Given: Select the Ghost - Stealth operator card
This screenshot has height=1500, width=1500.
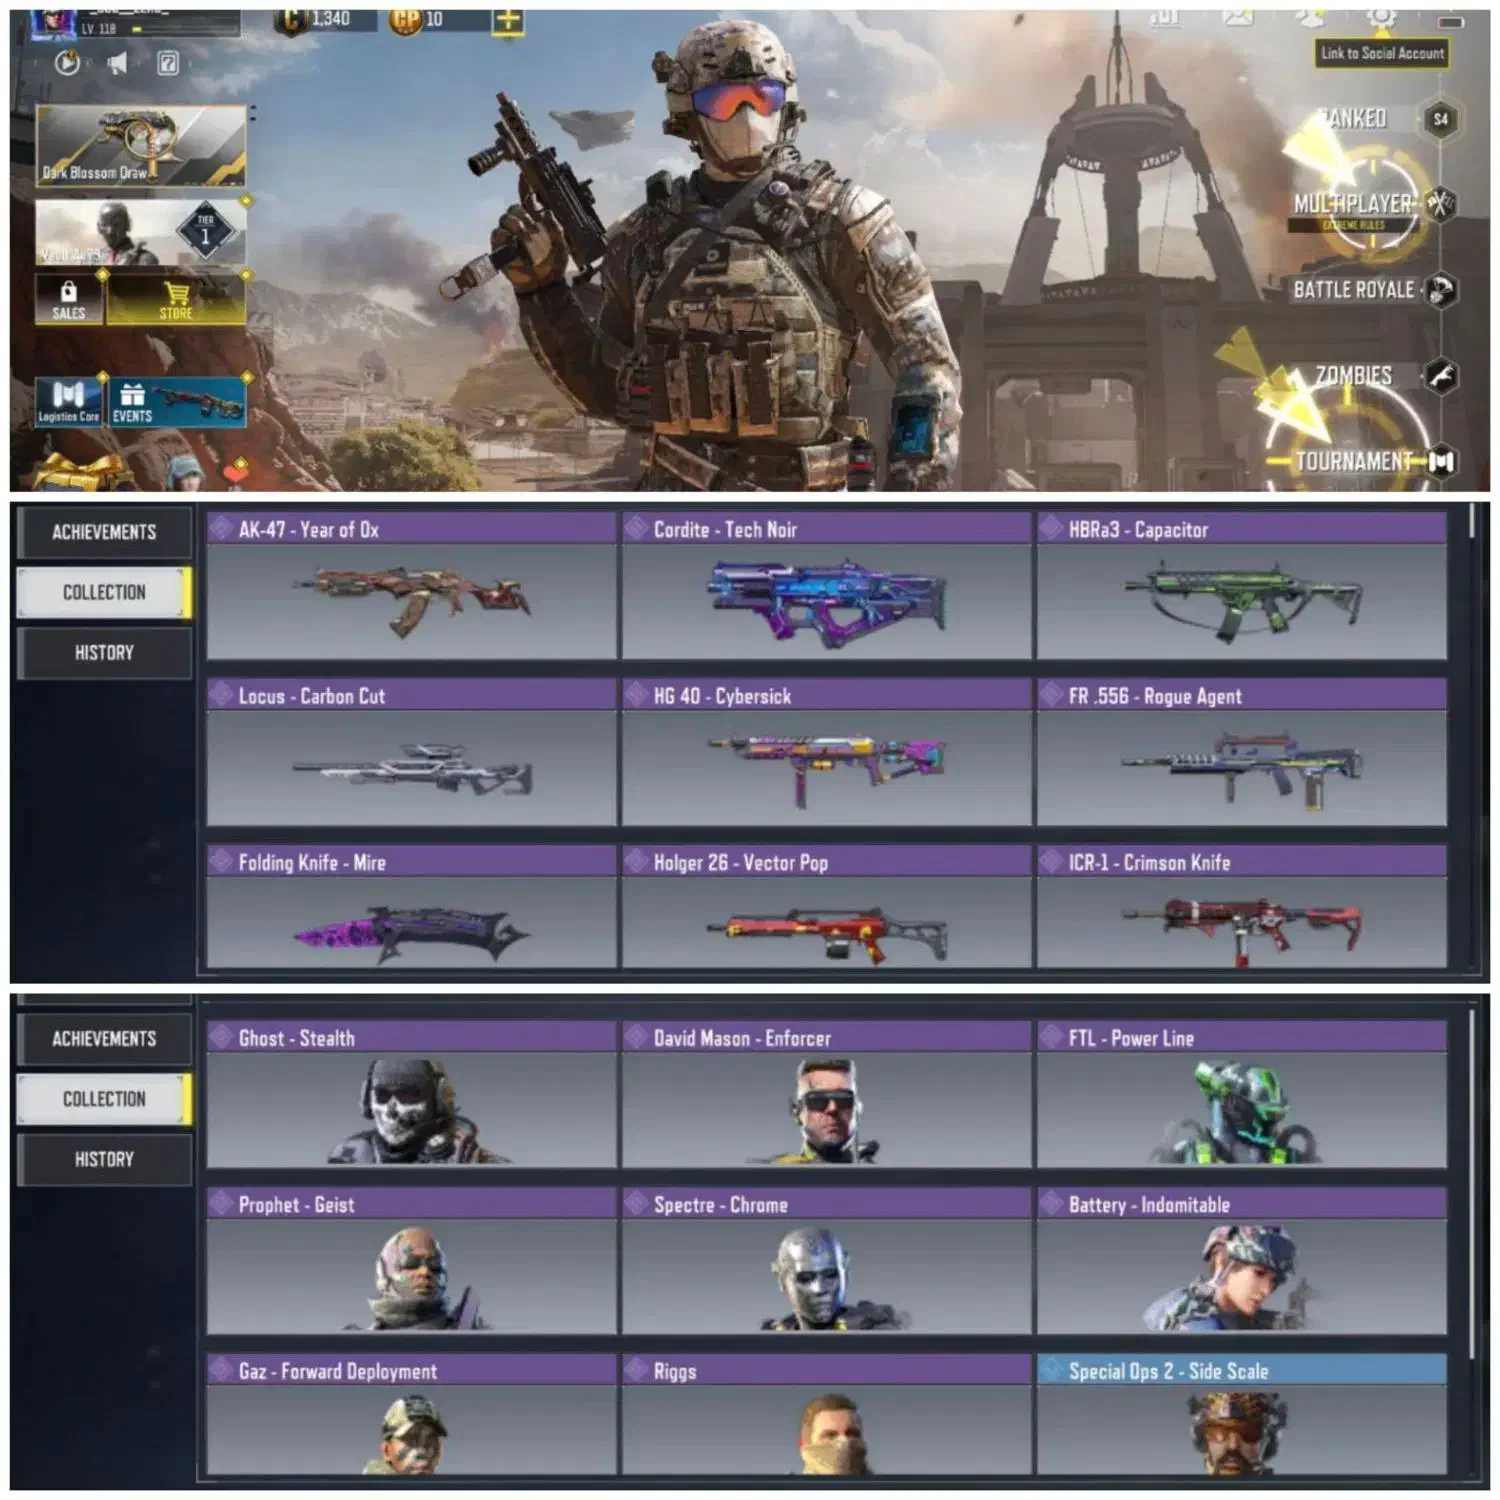Looking at the screenshot, I should point(412,1094).
